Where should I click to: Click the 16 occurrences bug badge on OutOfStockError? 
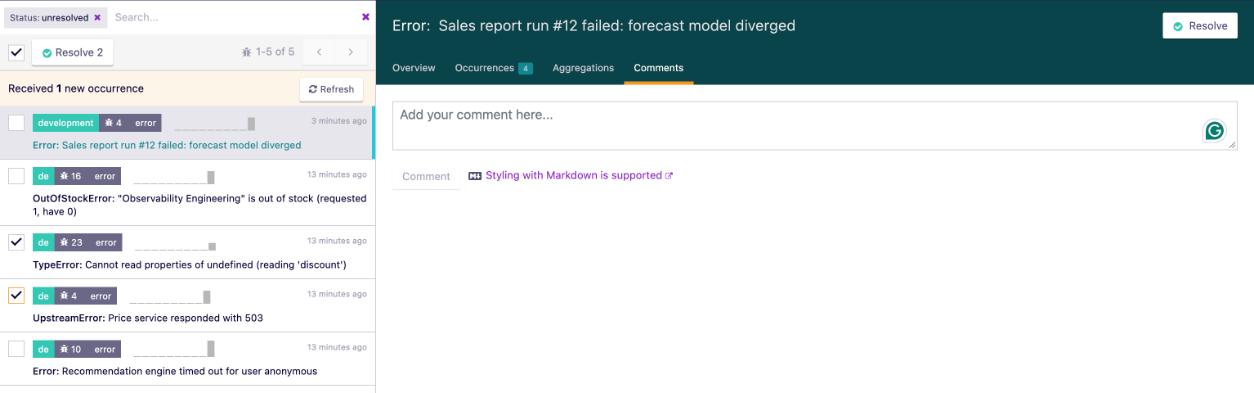(70, 176)
